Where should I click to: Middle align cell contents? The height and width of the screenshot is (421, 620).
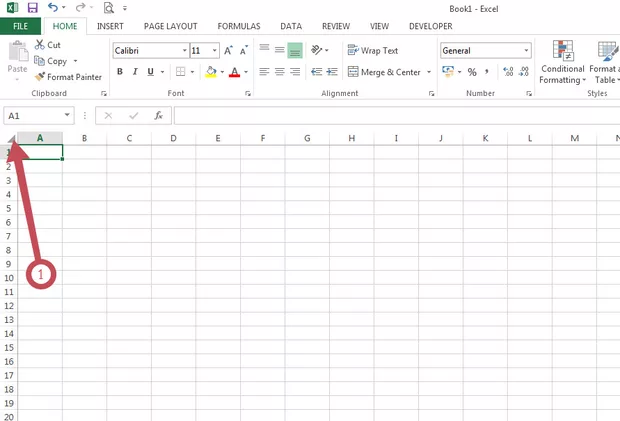280,50
